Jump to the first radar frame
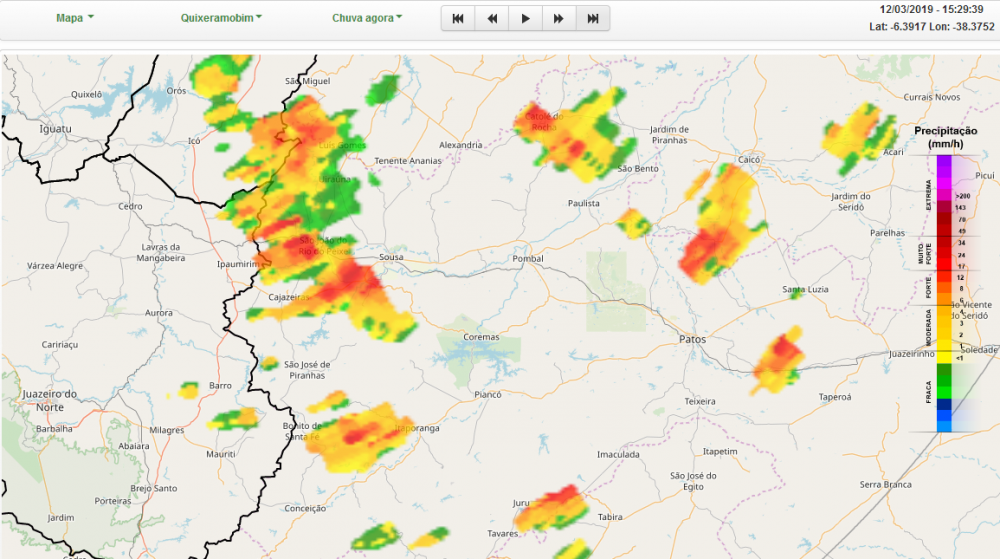 click(458, 18)
